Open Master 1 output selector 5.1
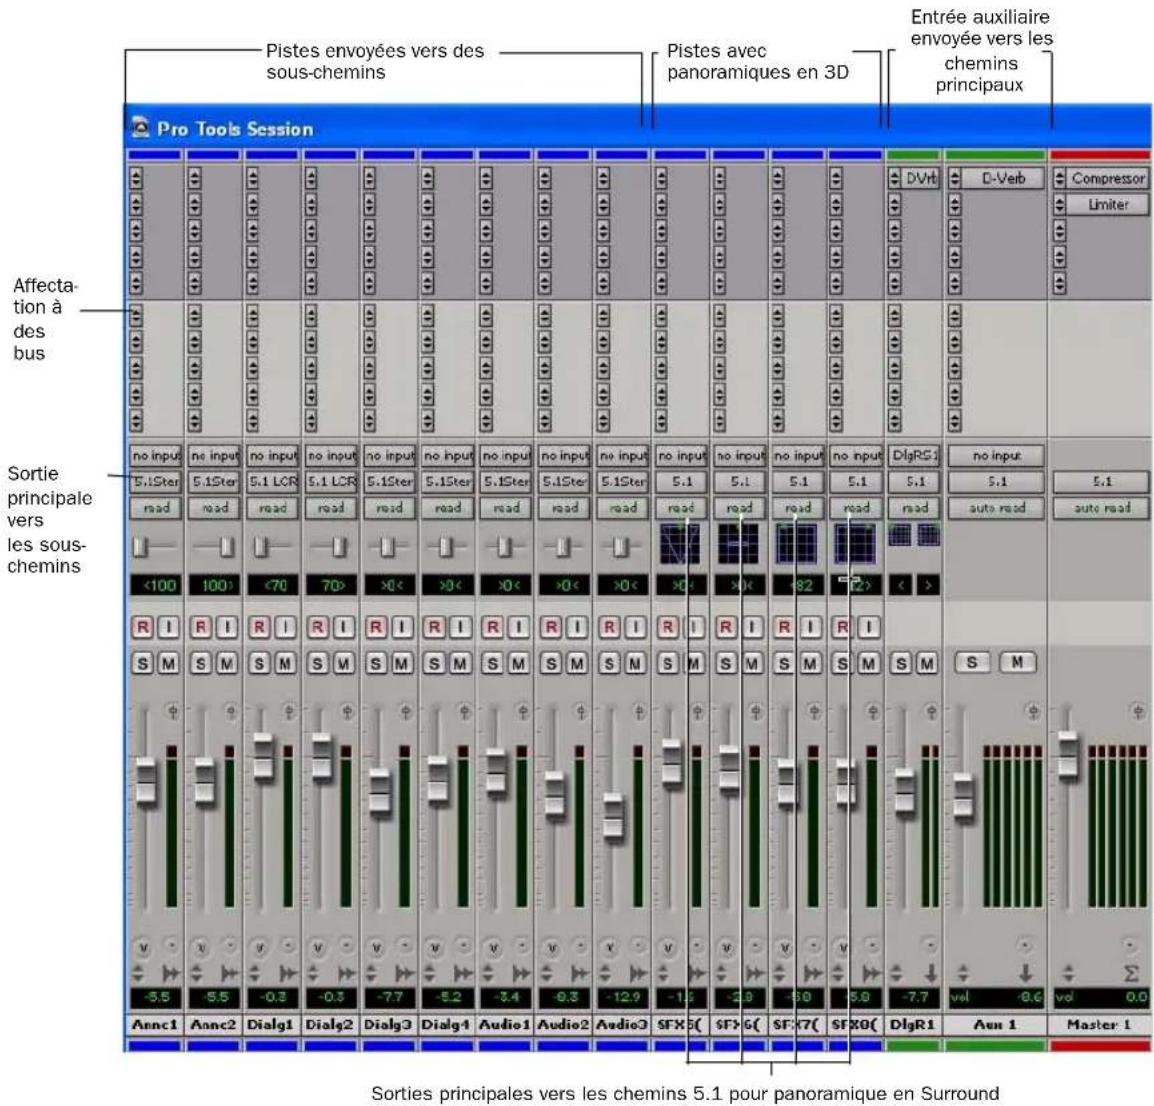 1101,481
